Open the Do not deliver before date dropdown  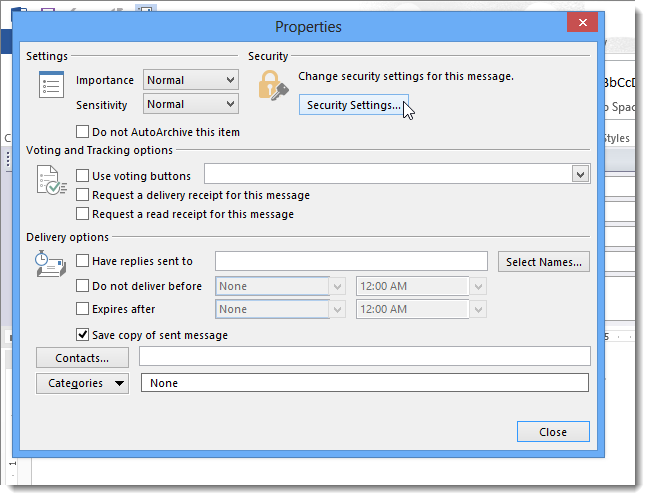[x=337, y=286]
